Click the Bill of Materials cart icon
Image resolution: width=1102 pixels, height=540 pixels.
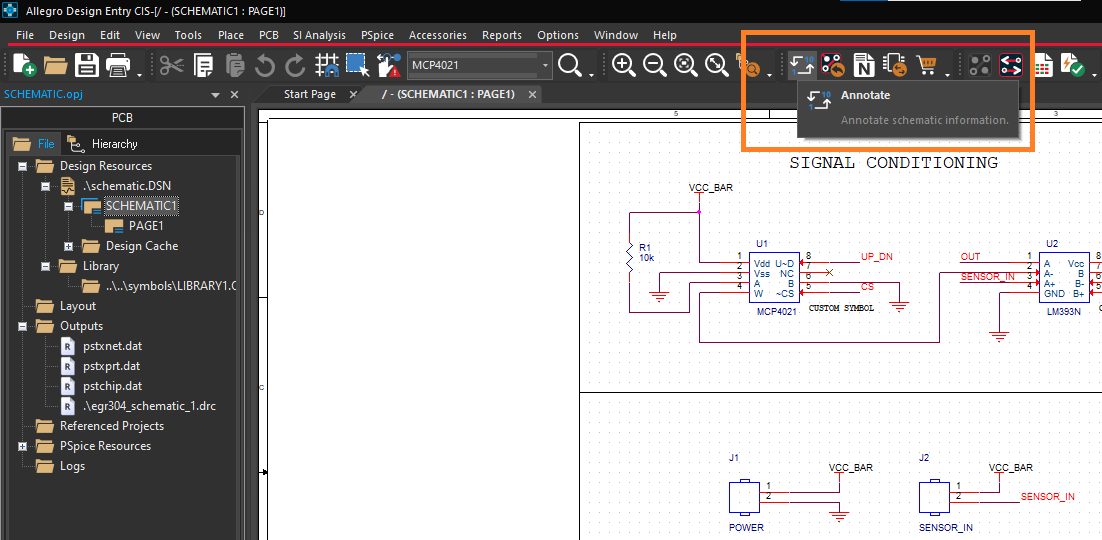click(927, 65)
